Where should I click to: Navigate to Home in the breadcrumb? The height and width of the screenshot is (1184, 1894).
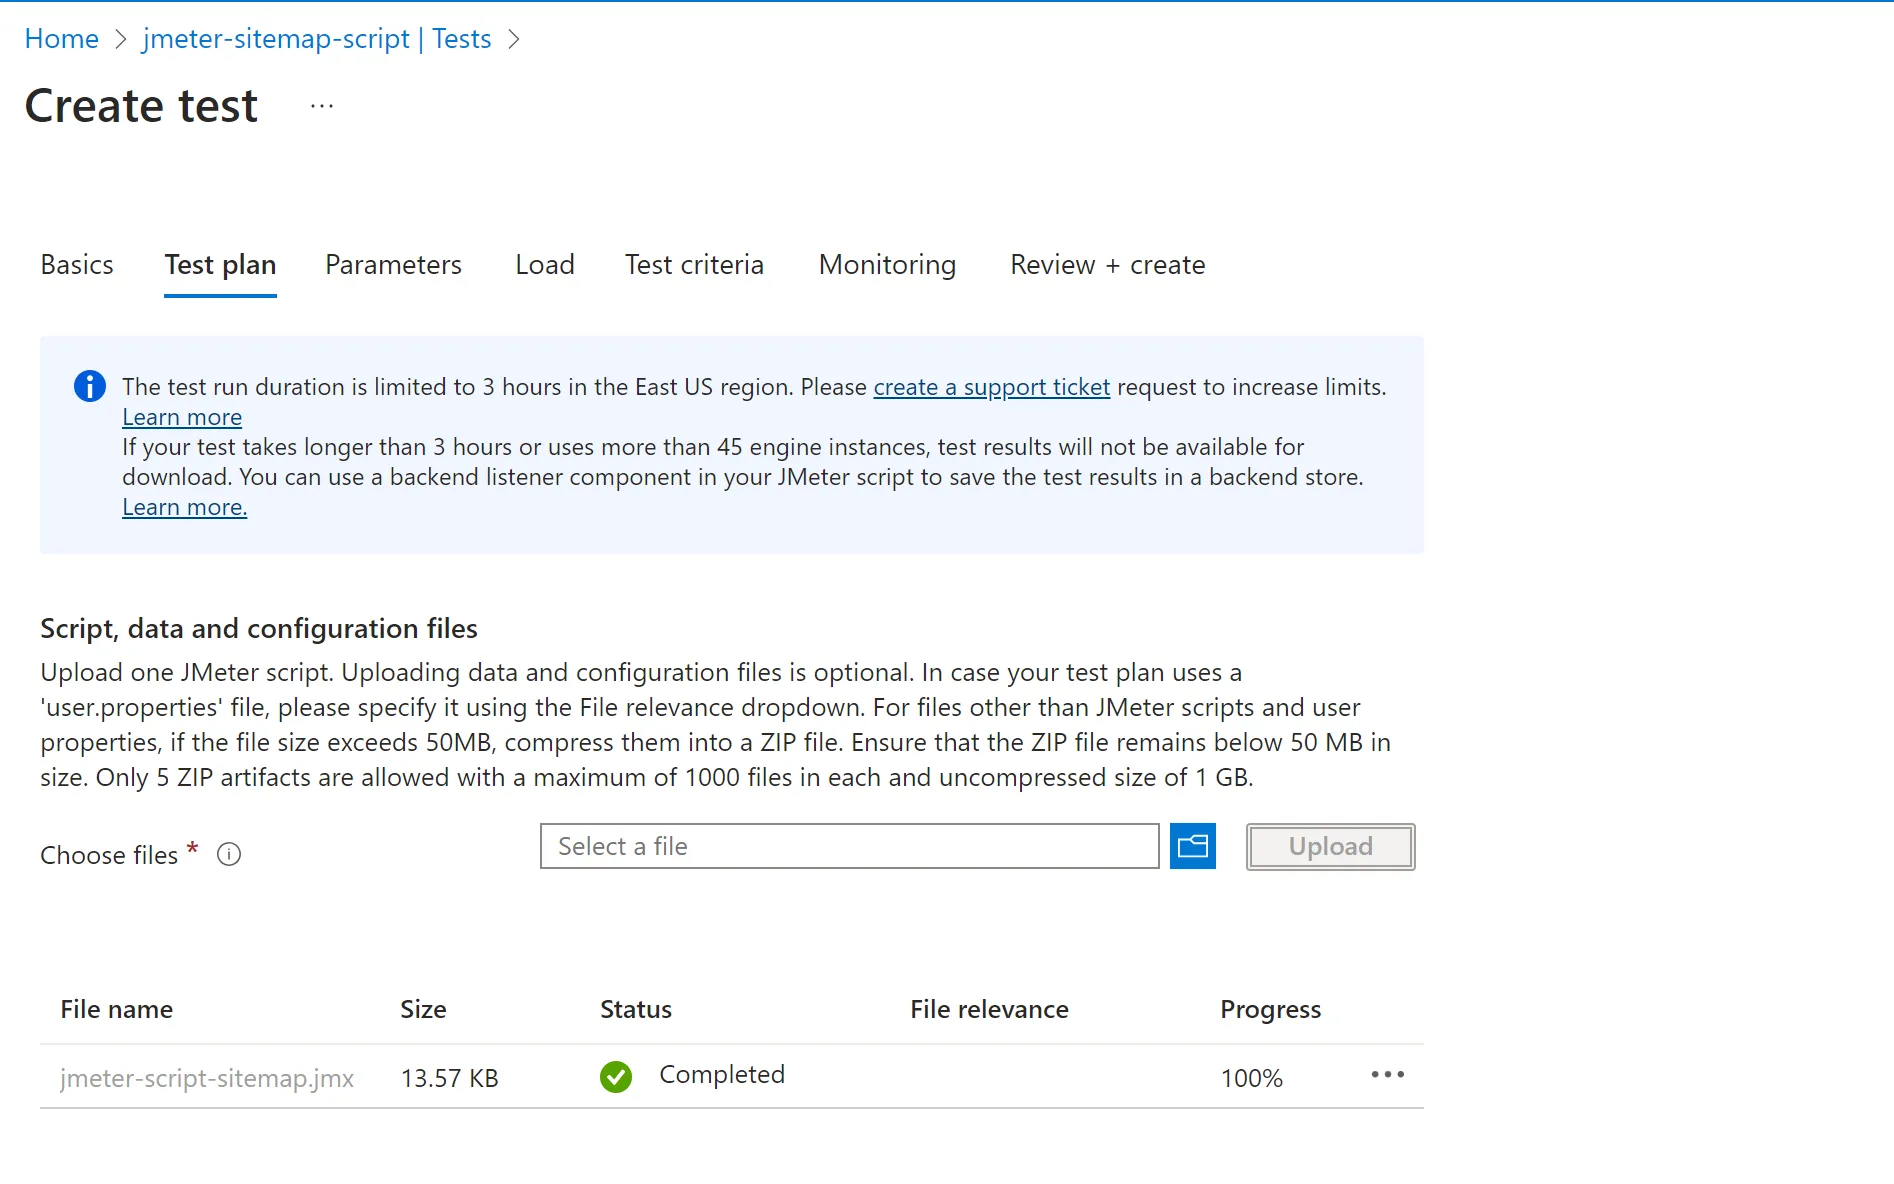(x=62, y=39)
